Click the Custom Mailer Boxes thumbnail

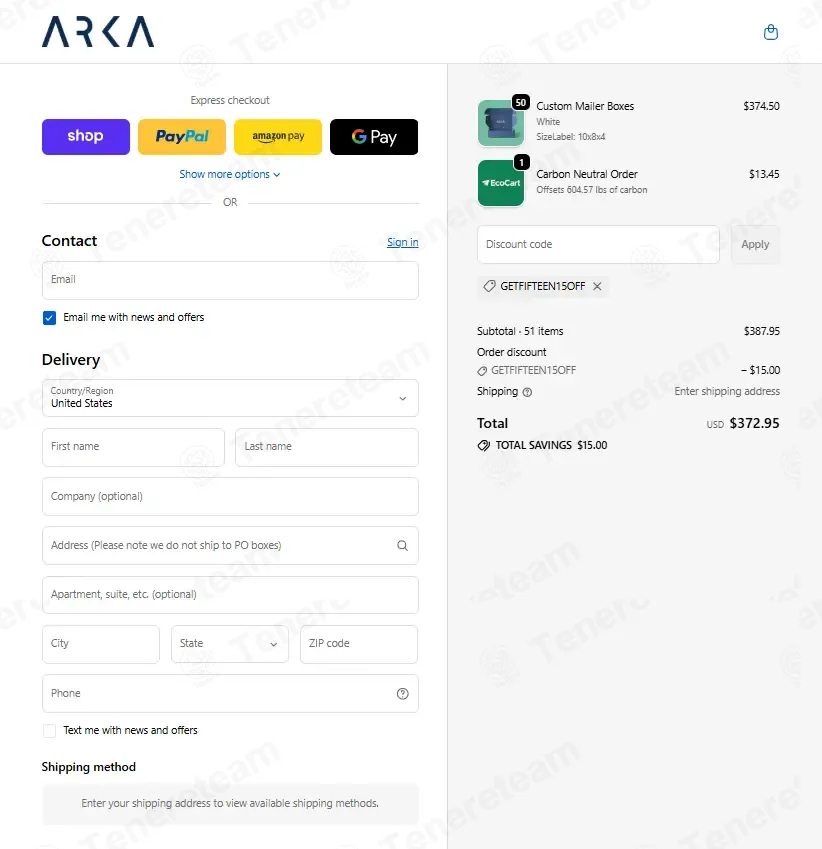[501, 123]
